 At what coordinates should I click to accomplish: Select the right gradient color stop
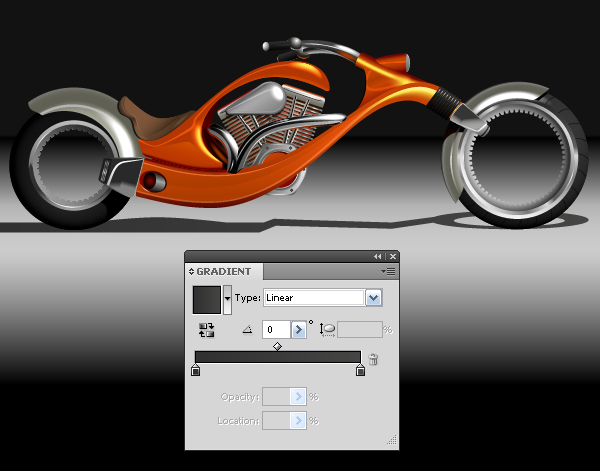pyautogui.click(x=360, y=370)
